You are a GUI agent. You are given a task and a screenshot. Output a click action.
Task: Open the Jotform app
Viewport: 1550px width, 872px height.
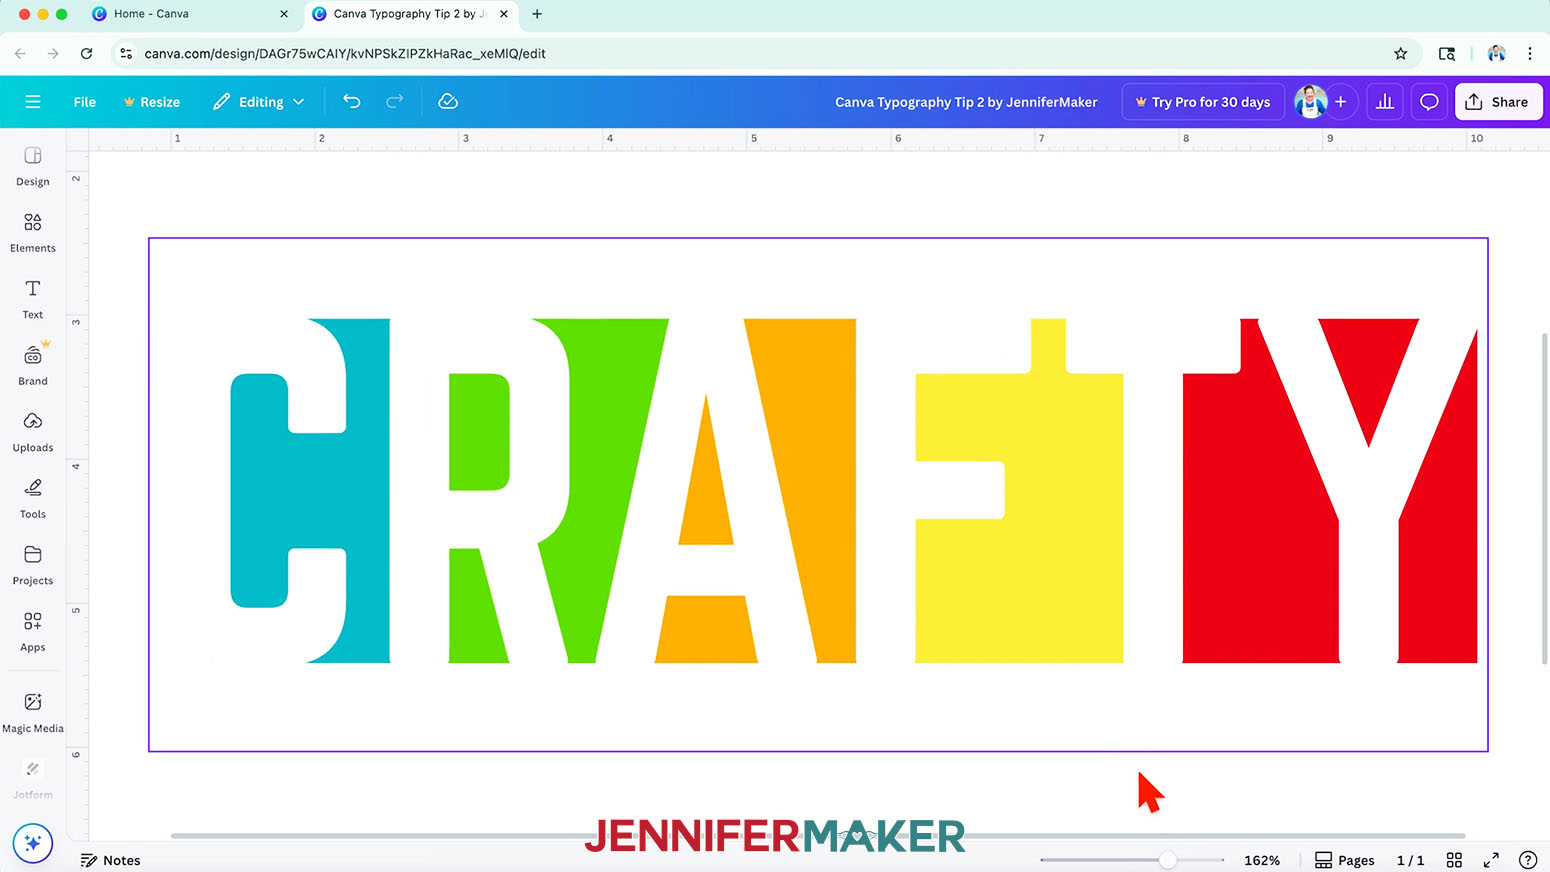[33, 780]
